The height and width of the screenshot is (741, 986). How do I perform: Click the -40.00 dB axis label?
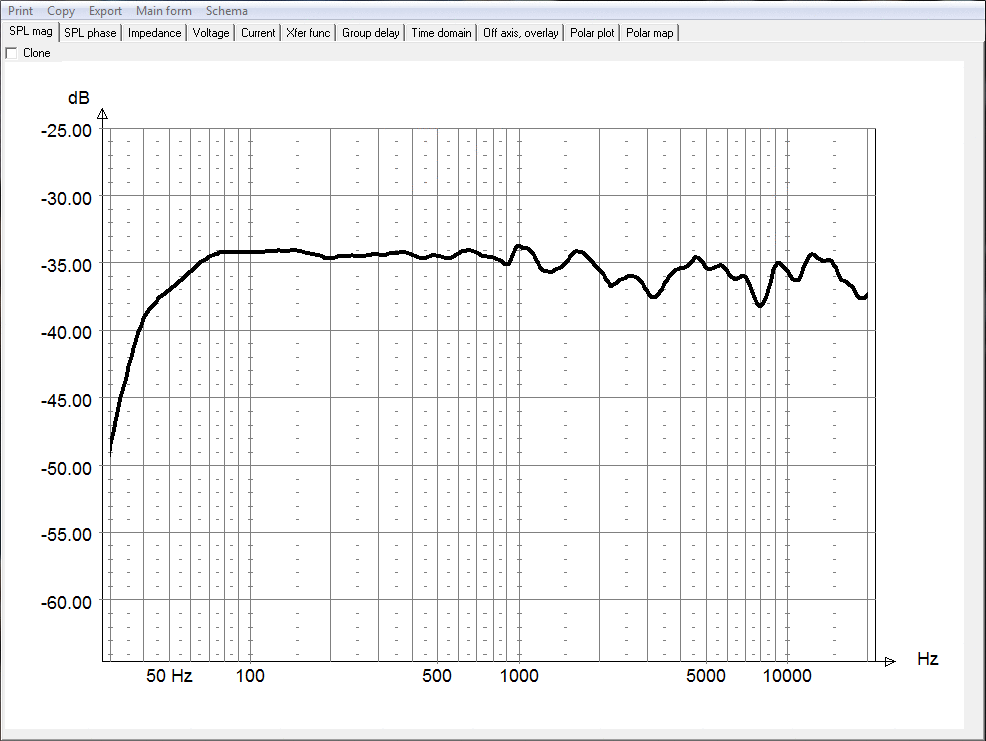coord(66,333)
